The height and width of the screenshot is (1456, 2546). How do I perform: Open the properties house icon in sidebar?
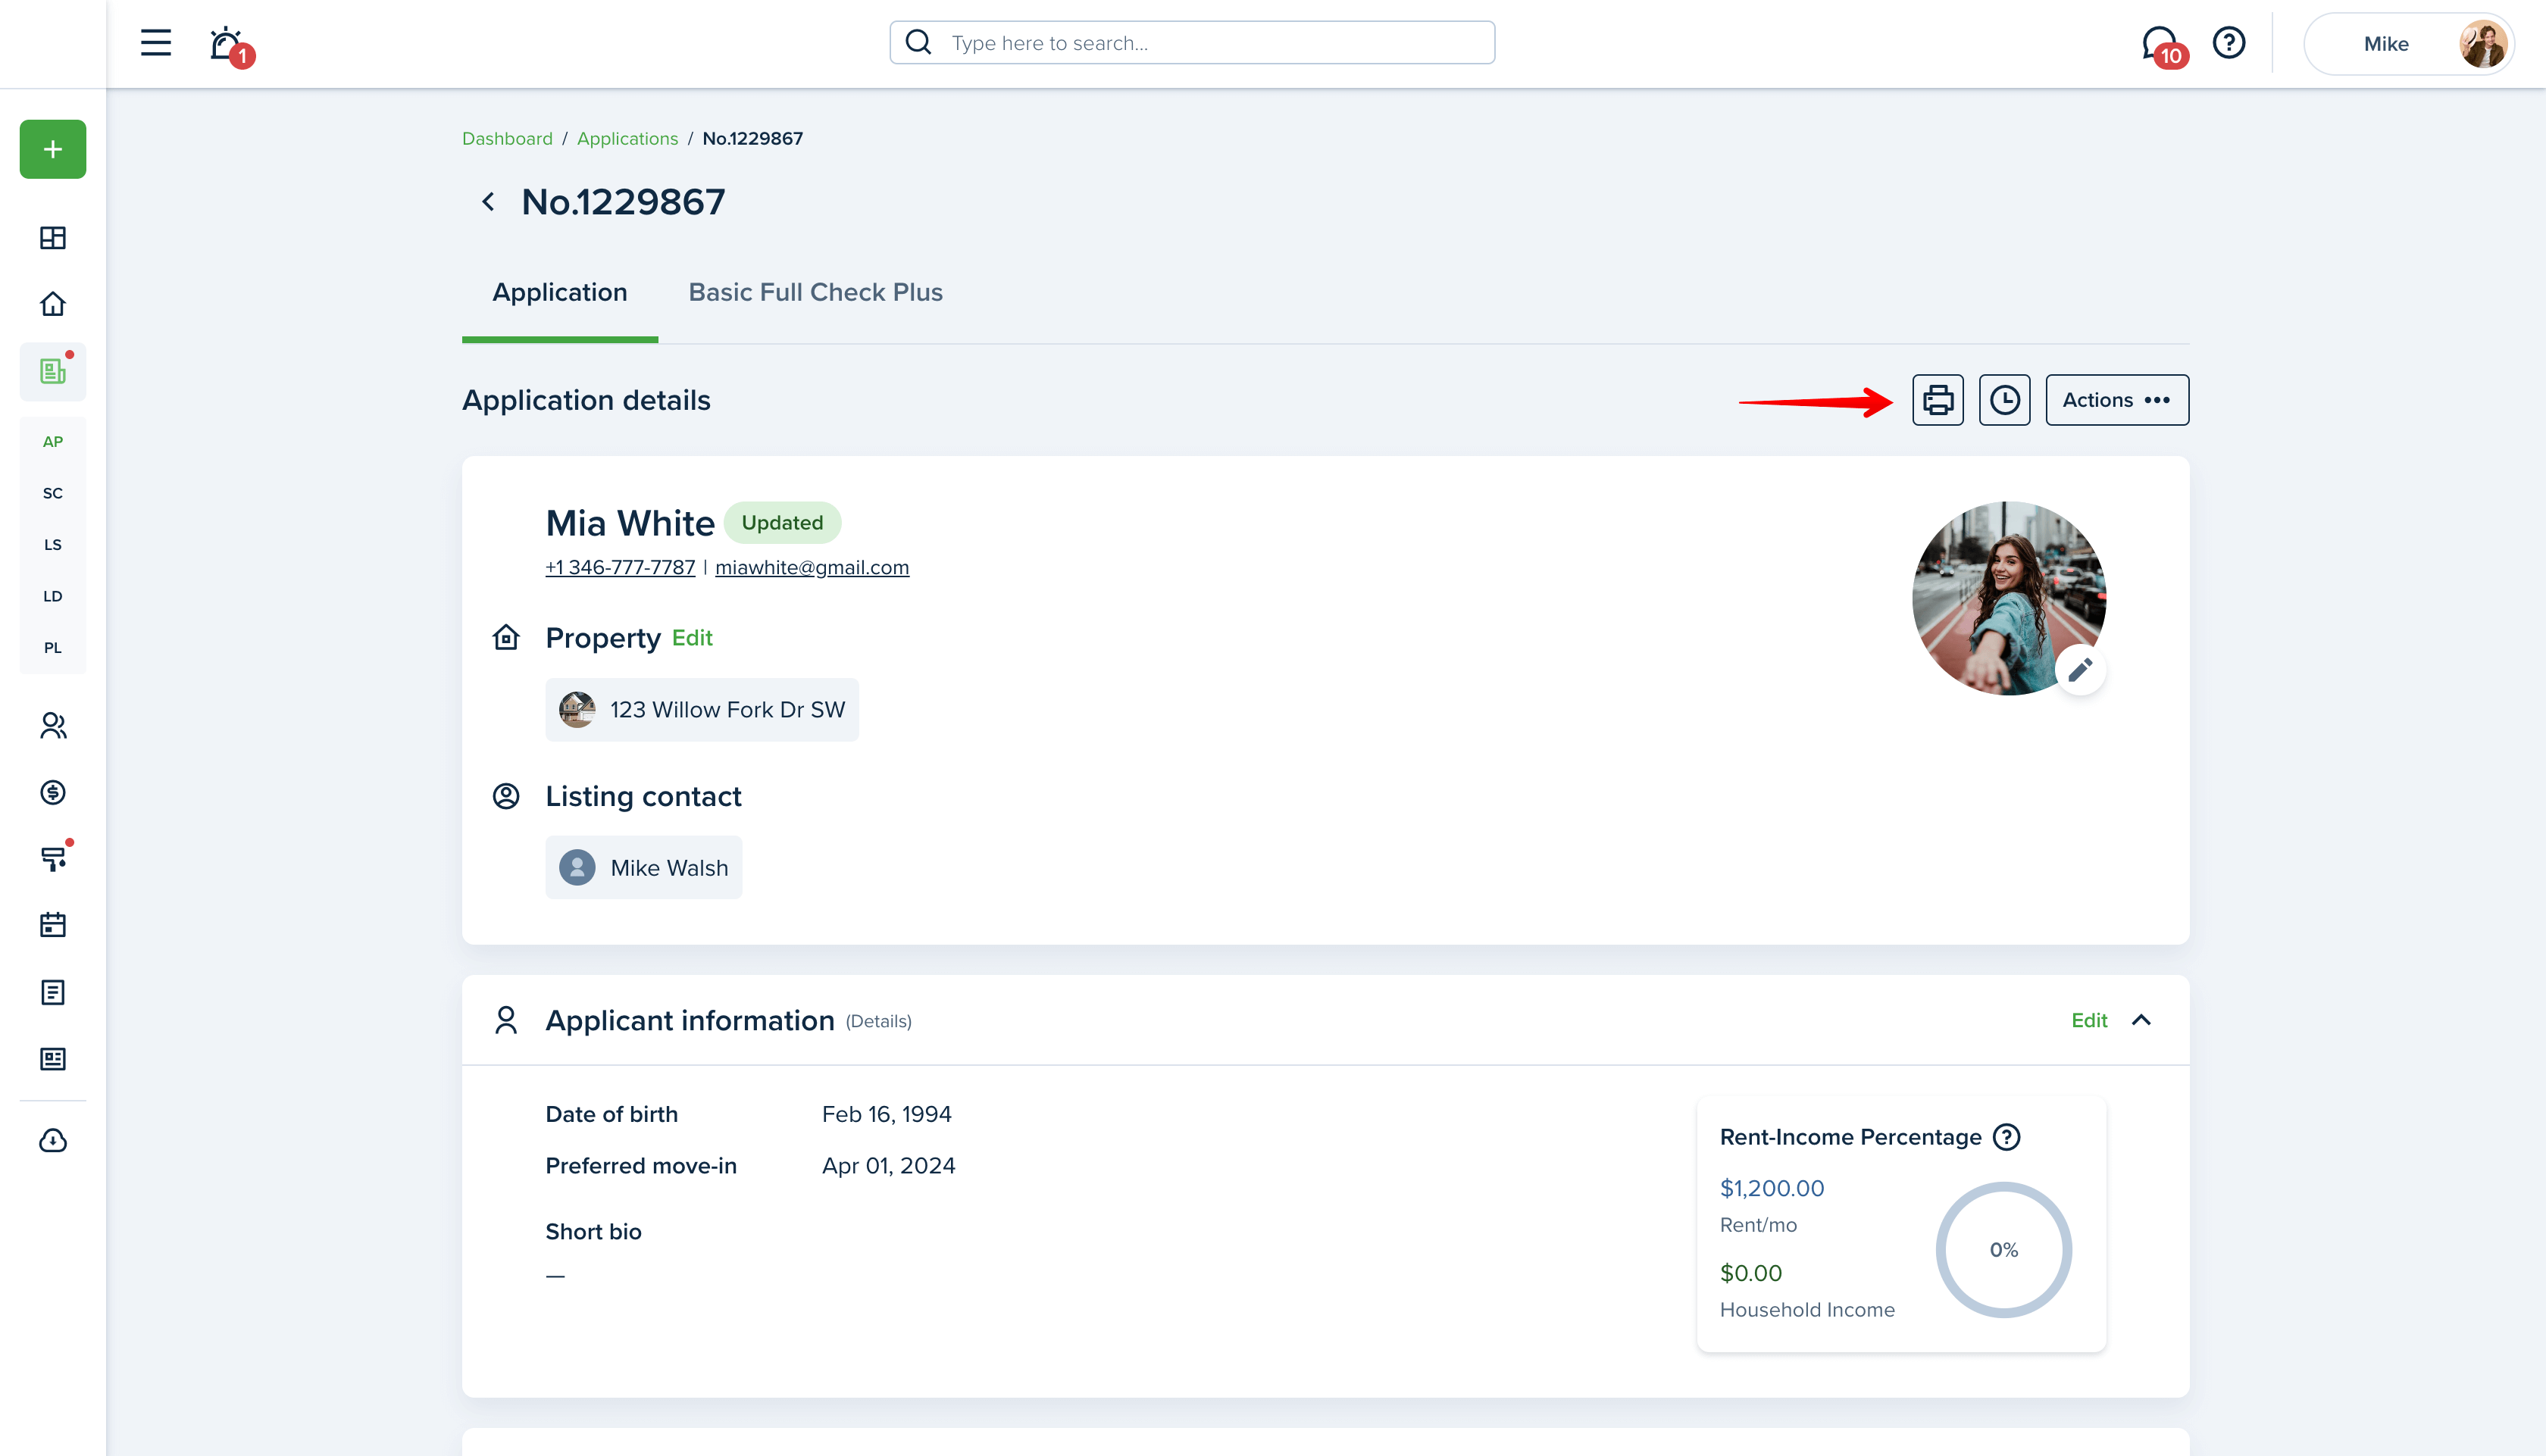[x=53, y=303]
